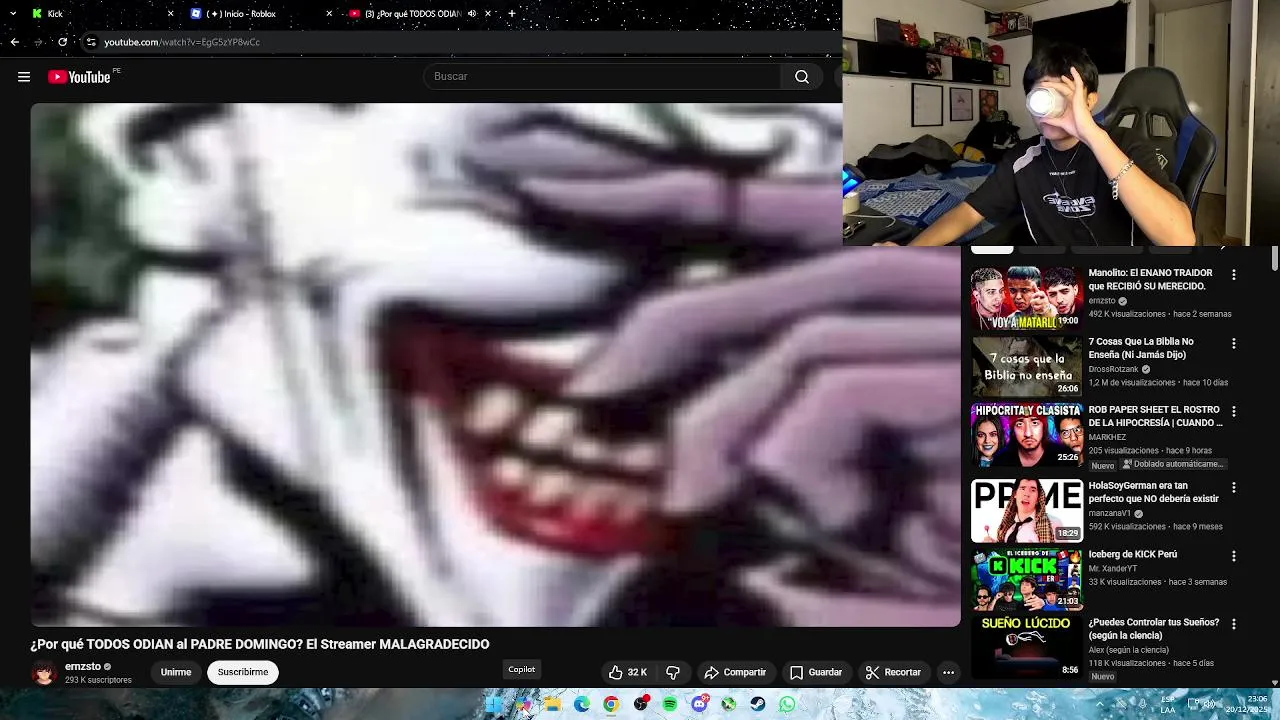
Task: Open the Recortar clip tool
Action: (x=893, y=672)
